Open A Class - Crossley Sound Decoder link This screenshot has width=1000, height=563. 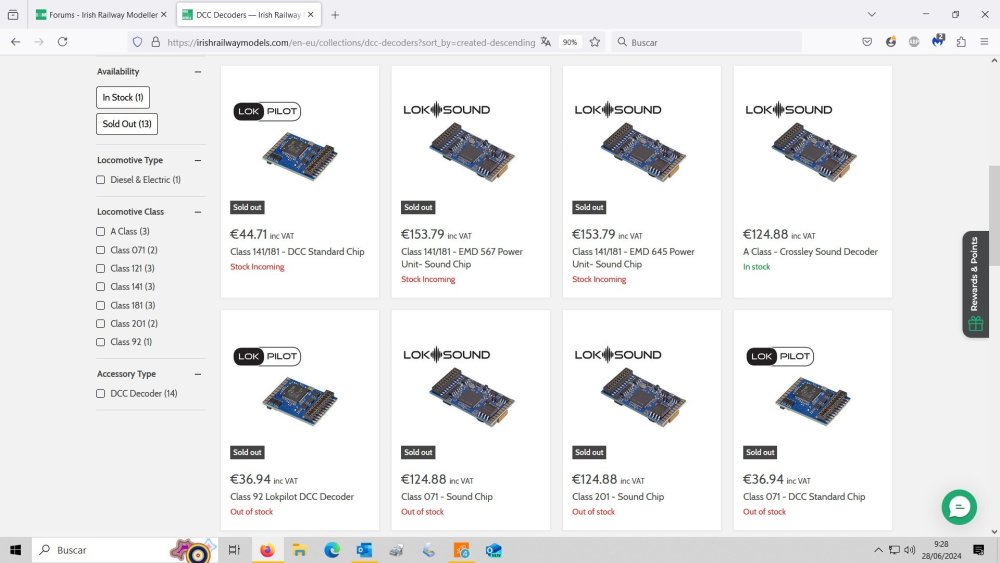[x=810, y=252]
